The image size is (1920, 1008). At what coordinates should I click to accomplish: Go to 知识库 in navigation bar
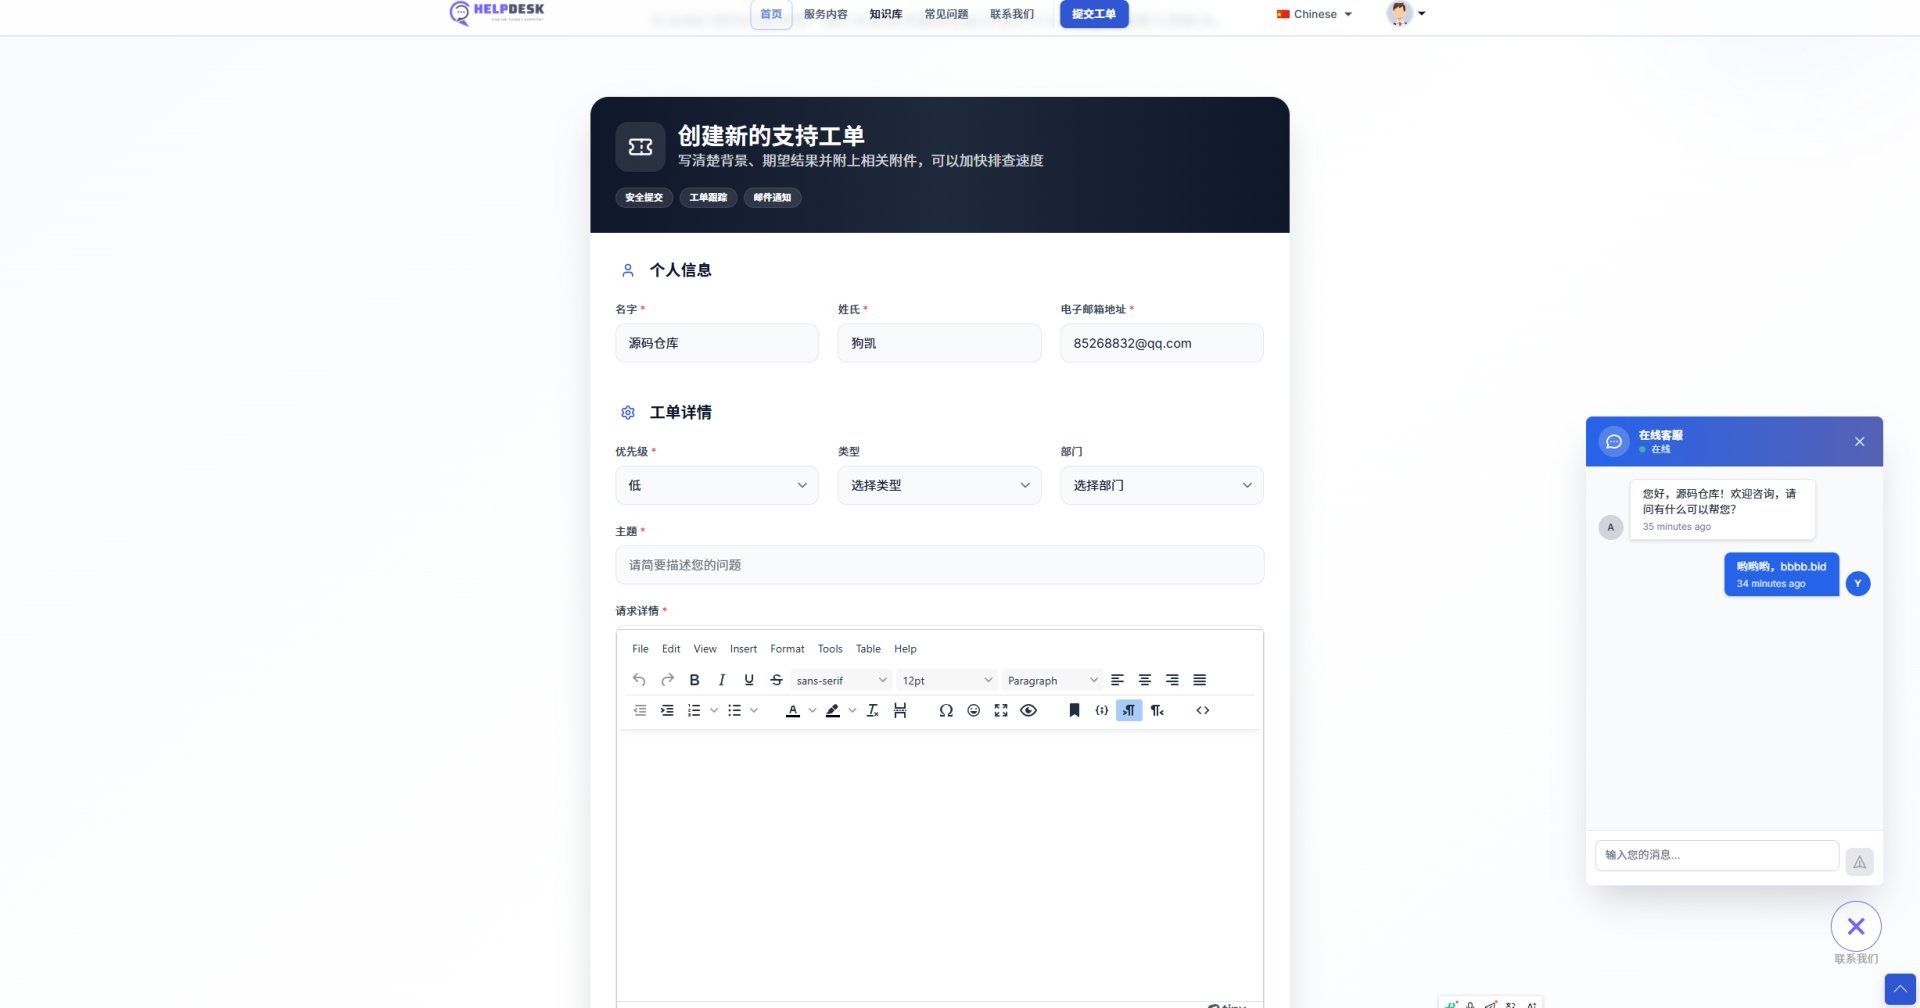(885, 14)
